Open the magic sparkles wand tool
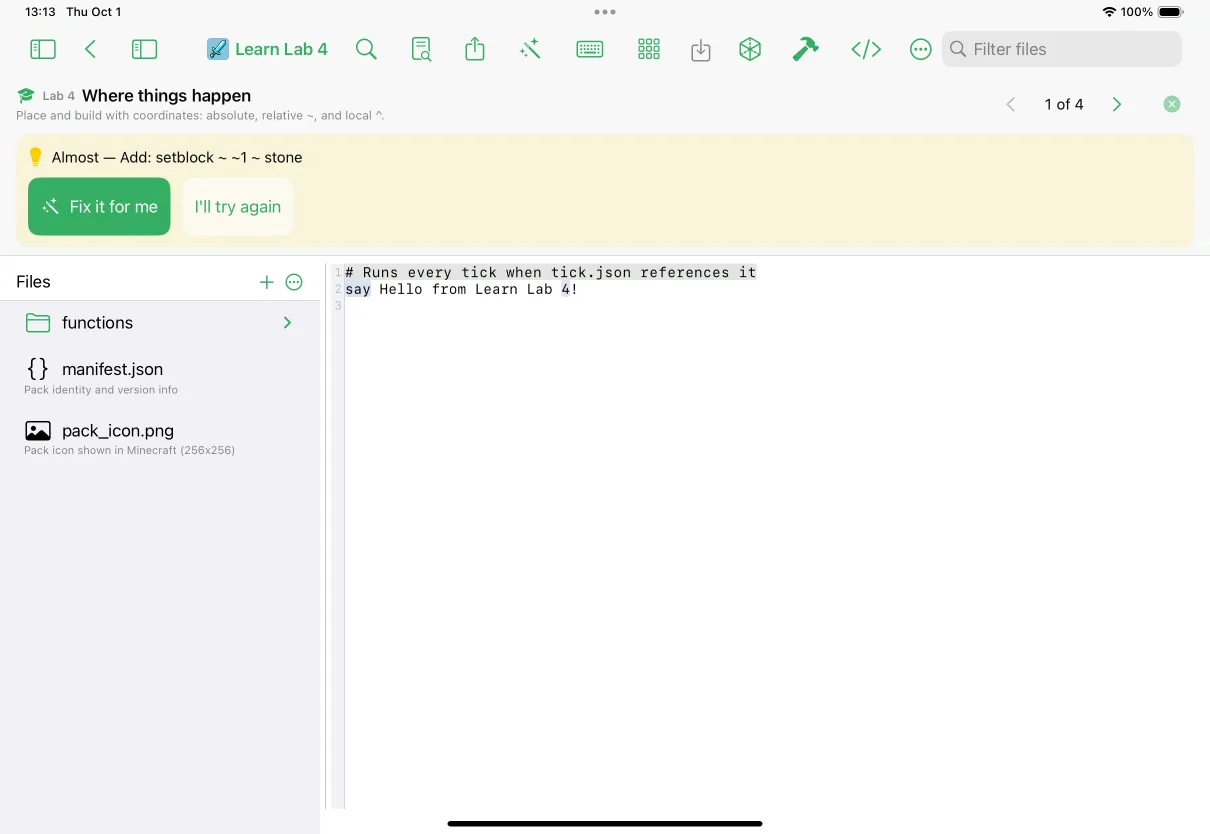 tap(530, 49)
